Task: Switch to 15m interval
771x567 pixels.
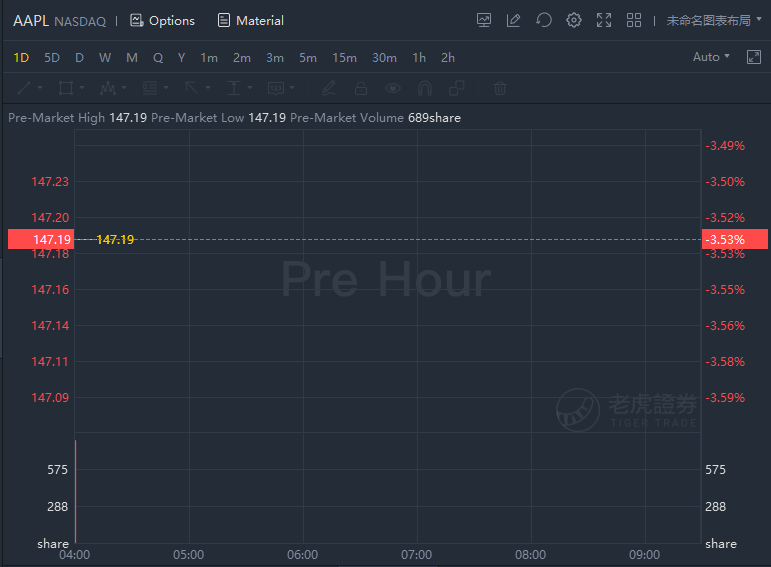Action: [344, 58]
